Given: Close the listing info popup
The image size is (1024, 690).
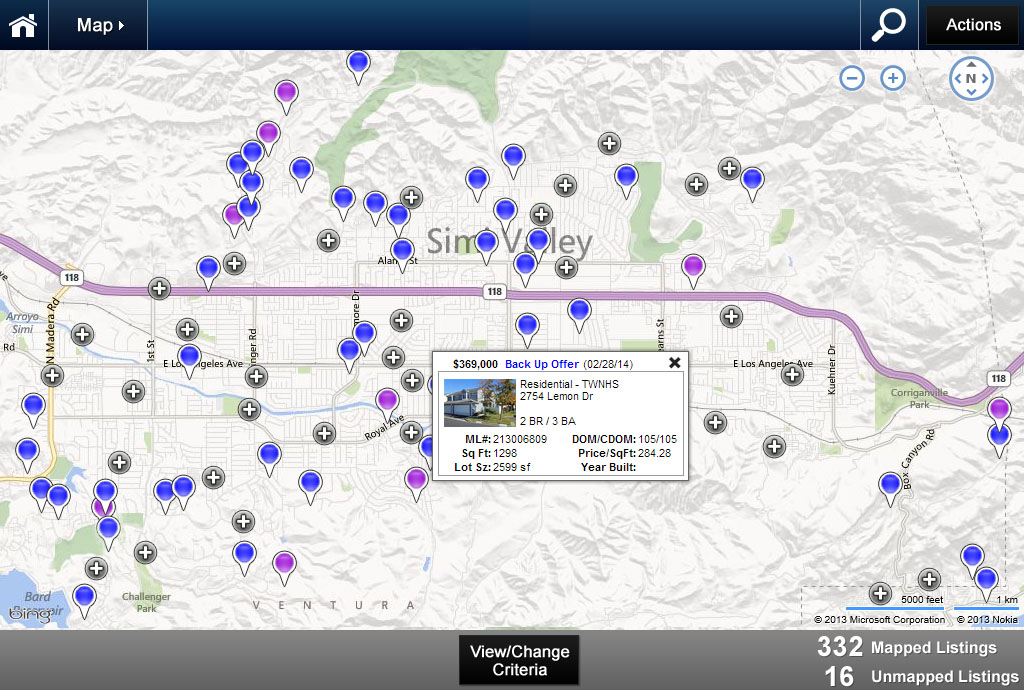Looking at the screenshot, I should [x=674, y=363].
